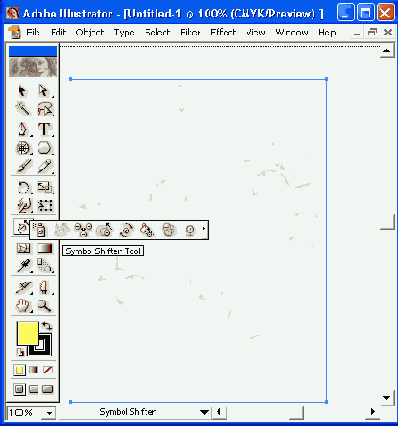Choose the Eyedropper tool
This screenshot has height=426, width=398.
[23, 266]
